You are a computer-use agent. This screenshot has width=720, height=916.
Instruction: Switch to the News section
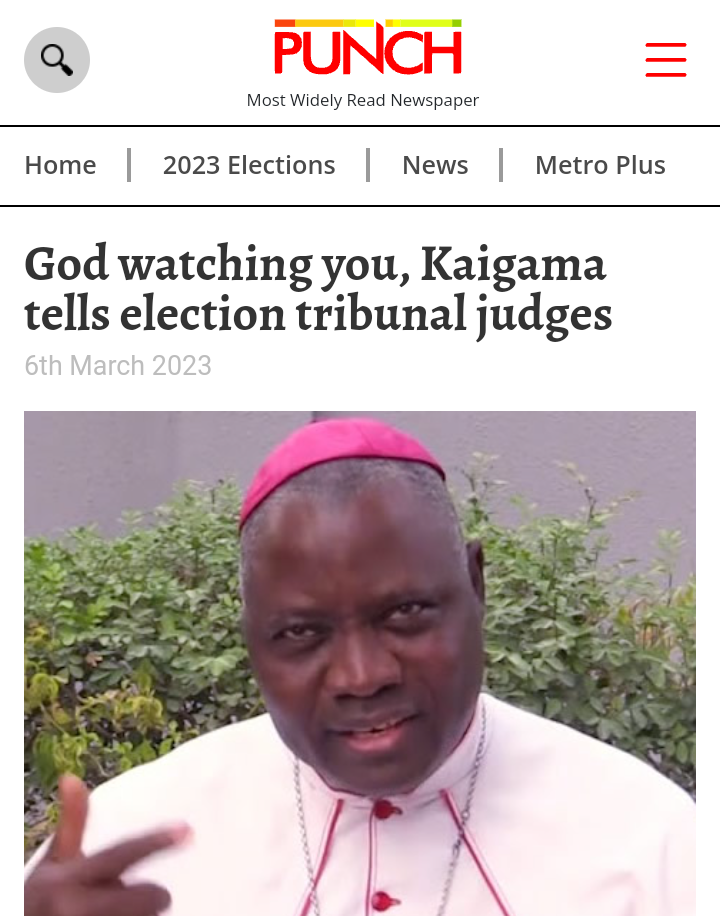(x=435, y=165)
